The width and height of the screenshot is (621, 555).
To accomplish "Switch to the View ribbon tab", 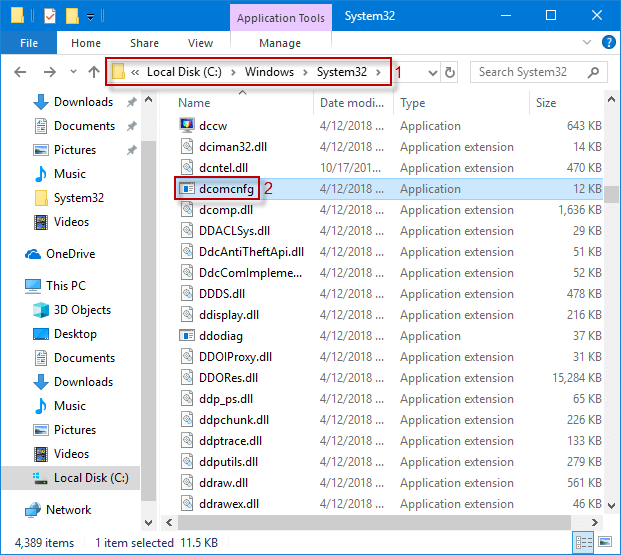I will (200, 43).
